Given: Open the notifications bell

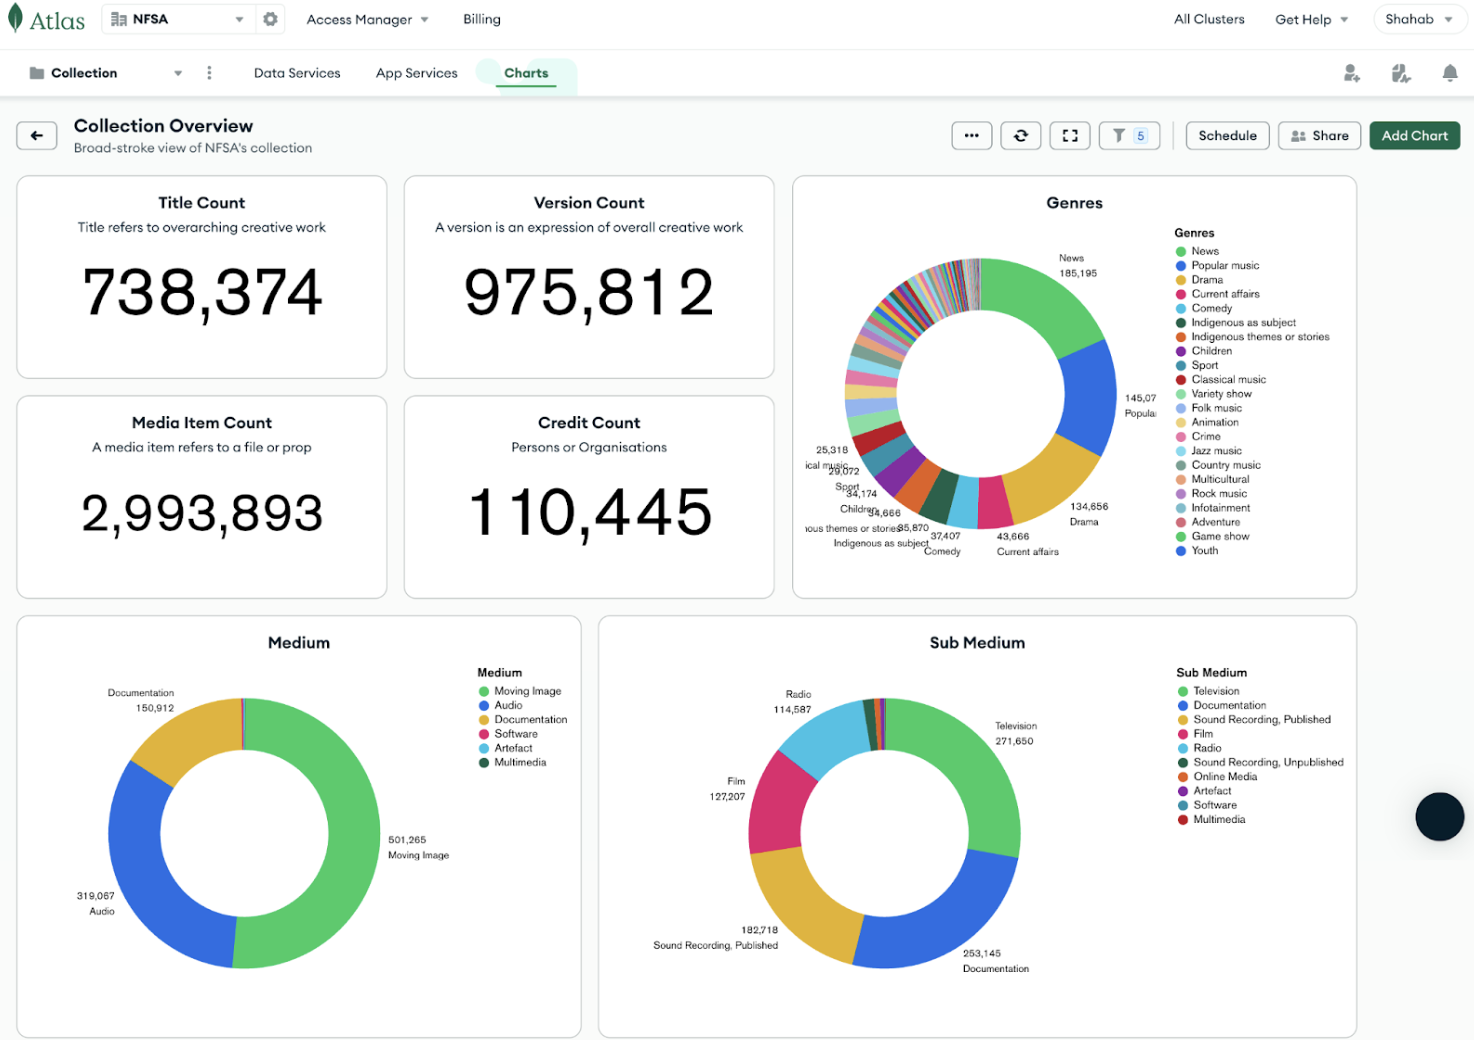Looking at the screenshot, I should [x=1449, y=73].
